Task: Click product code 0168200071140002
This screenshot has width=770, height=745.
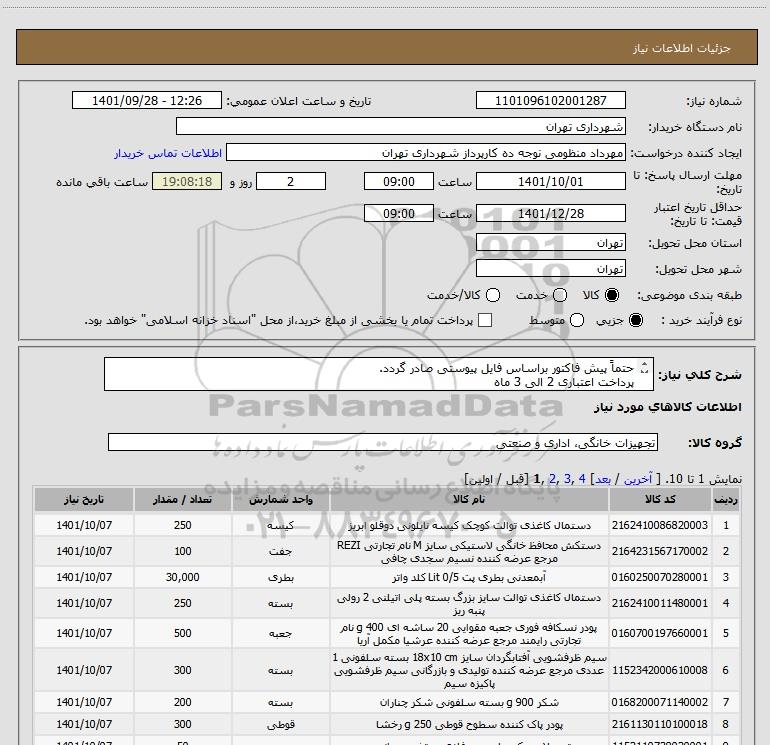Action: [x=660, y=702]
